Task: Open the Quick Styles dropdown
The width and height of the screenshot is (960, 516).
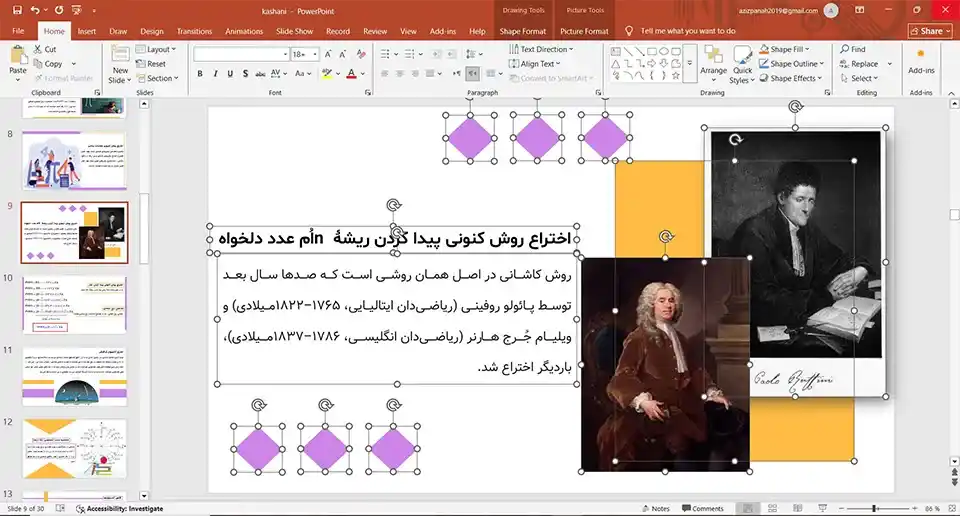Action: (x=742, y=65)
